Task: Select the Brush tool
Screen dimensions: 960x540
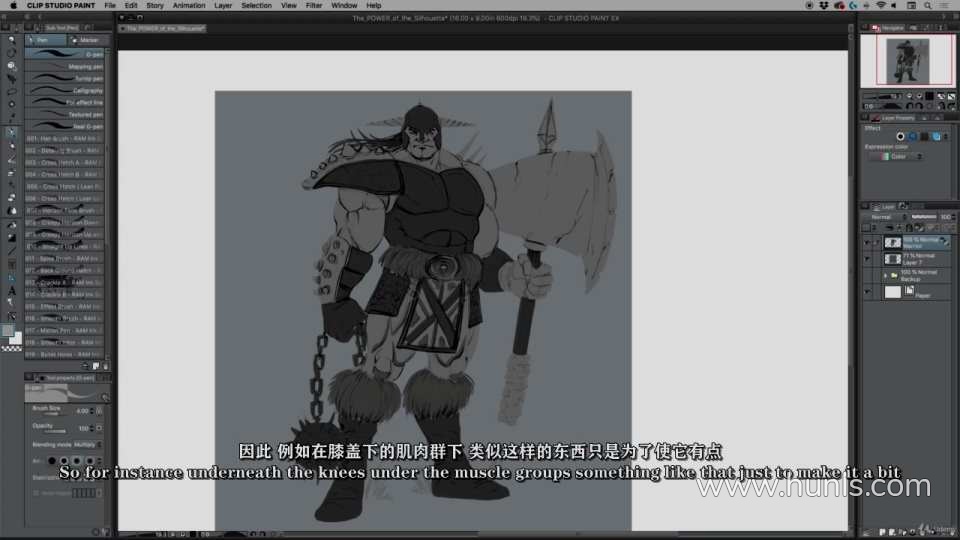Action: (11, 159)
